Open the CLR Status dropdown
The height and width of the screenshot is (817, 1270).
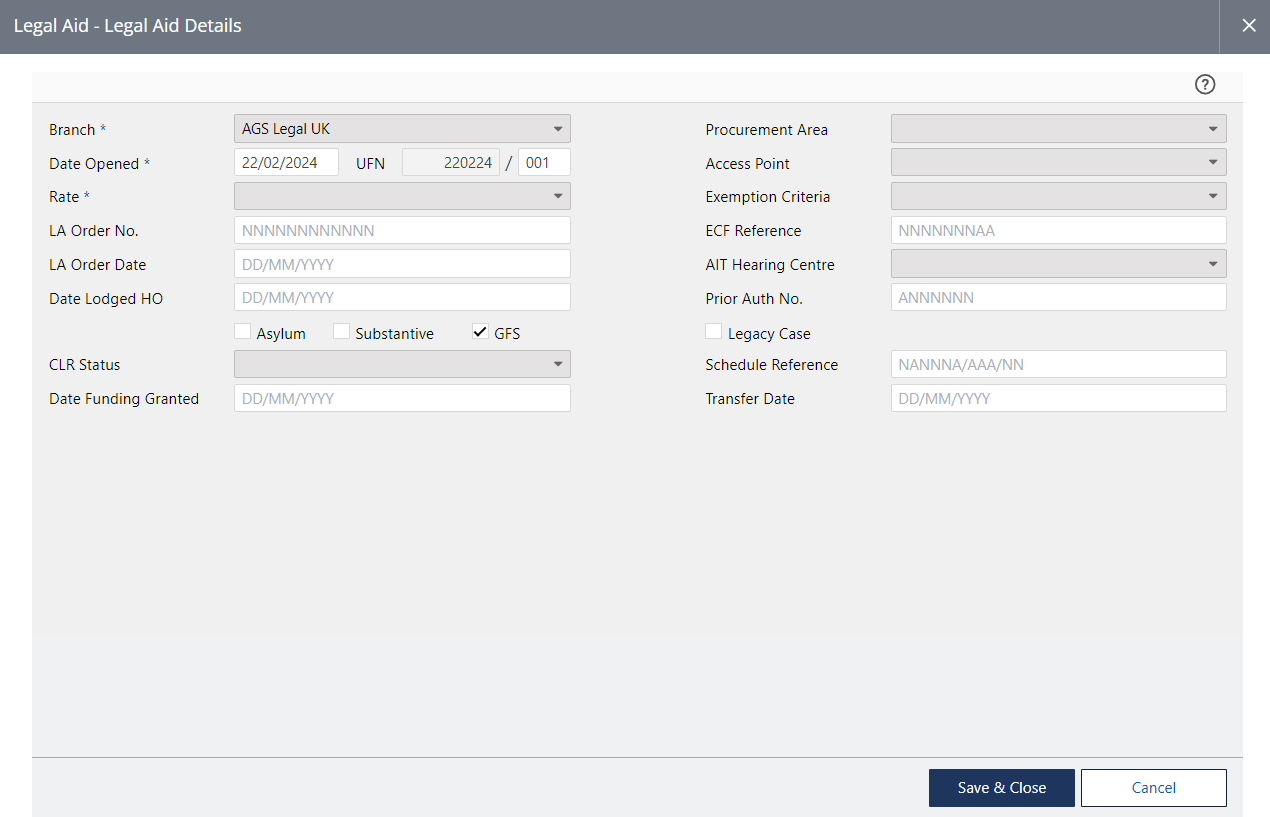(402, 364)
